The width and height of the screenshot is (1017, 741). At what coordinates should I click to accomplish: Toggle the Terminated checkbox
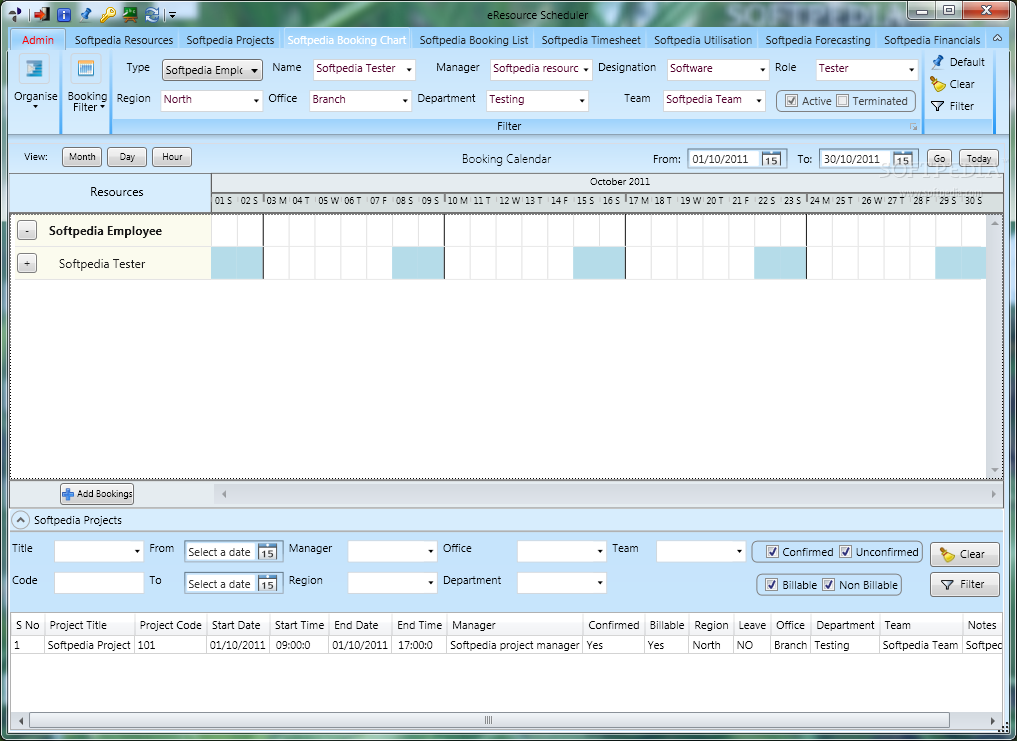[x=843, y=101]
